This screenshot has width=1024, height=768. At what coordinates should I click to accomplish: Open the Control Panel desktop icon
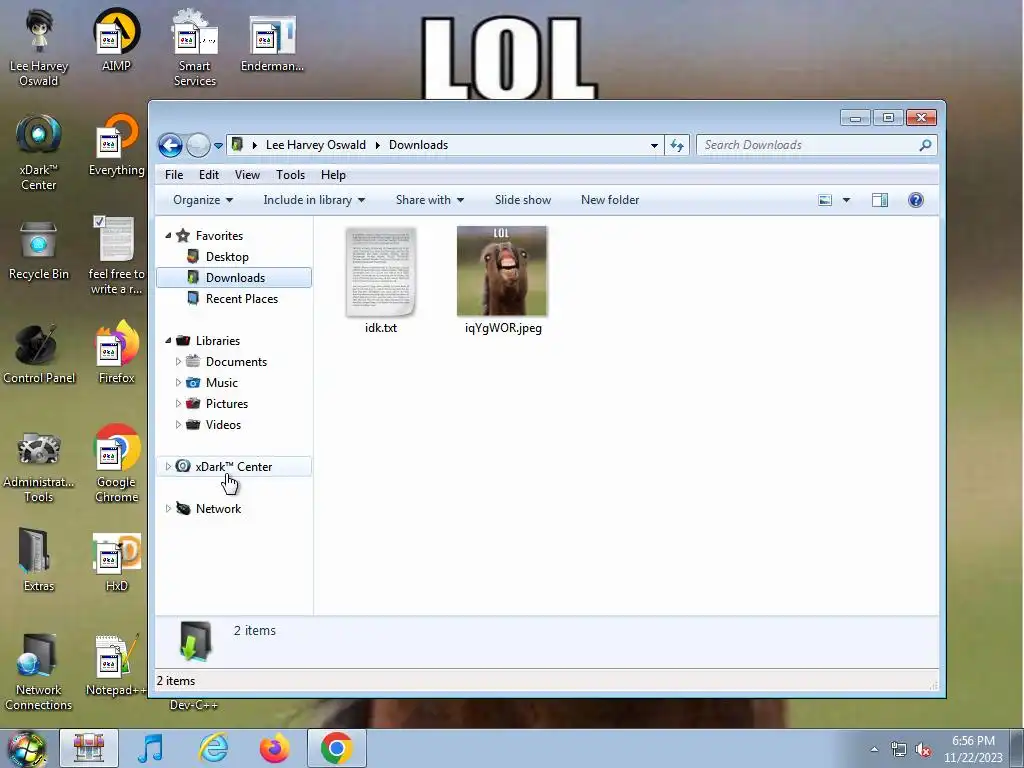click(x=39, y=353)
